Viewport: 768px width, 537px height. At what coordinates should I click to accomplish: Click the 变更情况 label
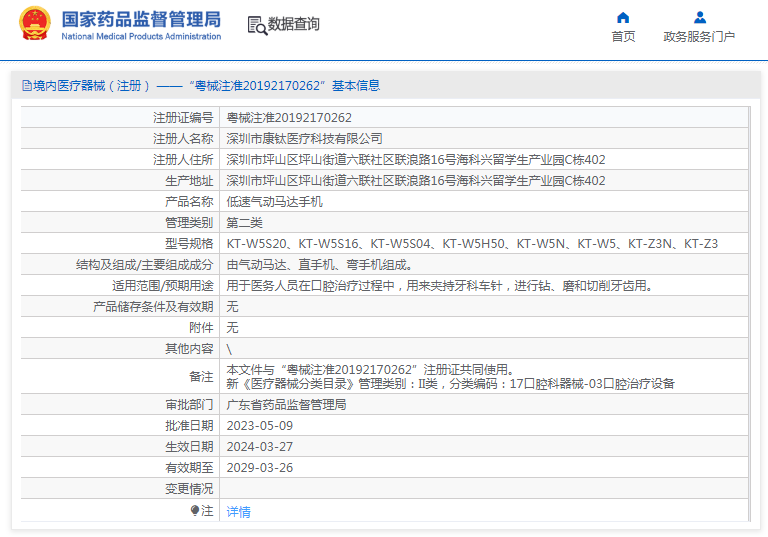[189, 489]
